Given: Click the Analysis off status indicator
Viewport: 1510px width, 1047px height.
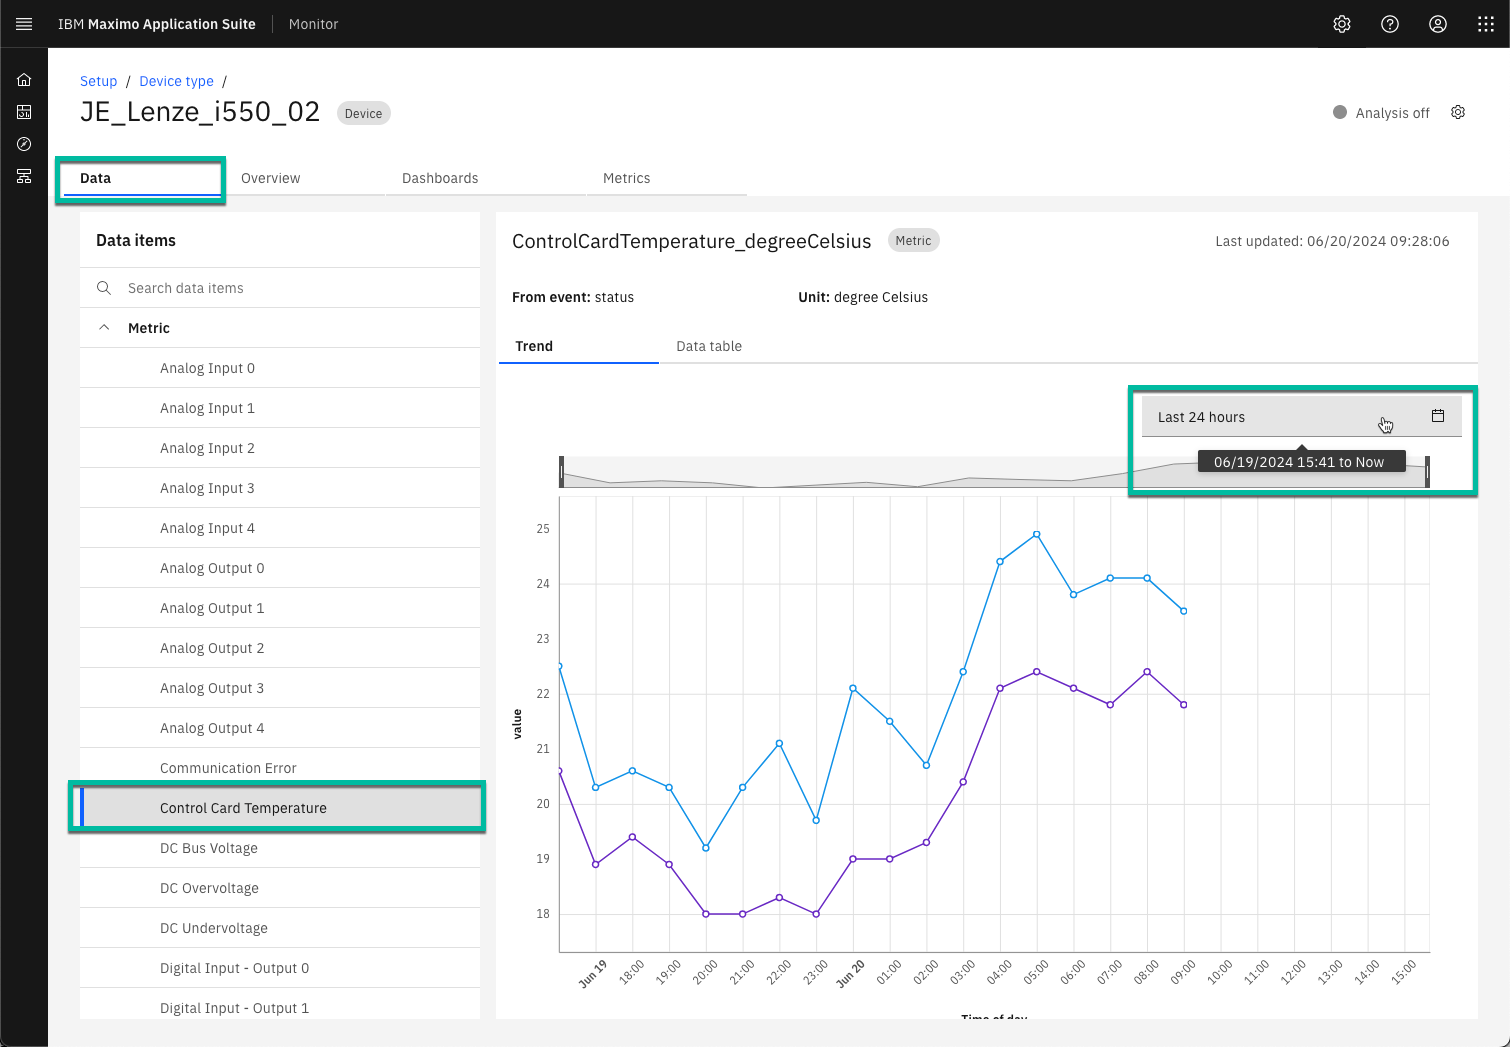Looking at the screenshot, I should [x=1381, y=113].
